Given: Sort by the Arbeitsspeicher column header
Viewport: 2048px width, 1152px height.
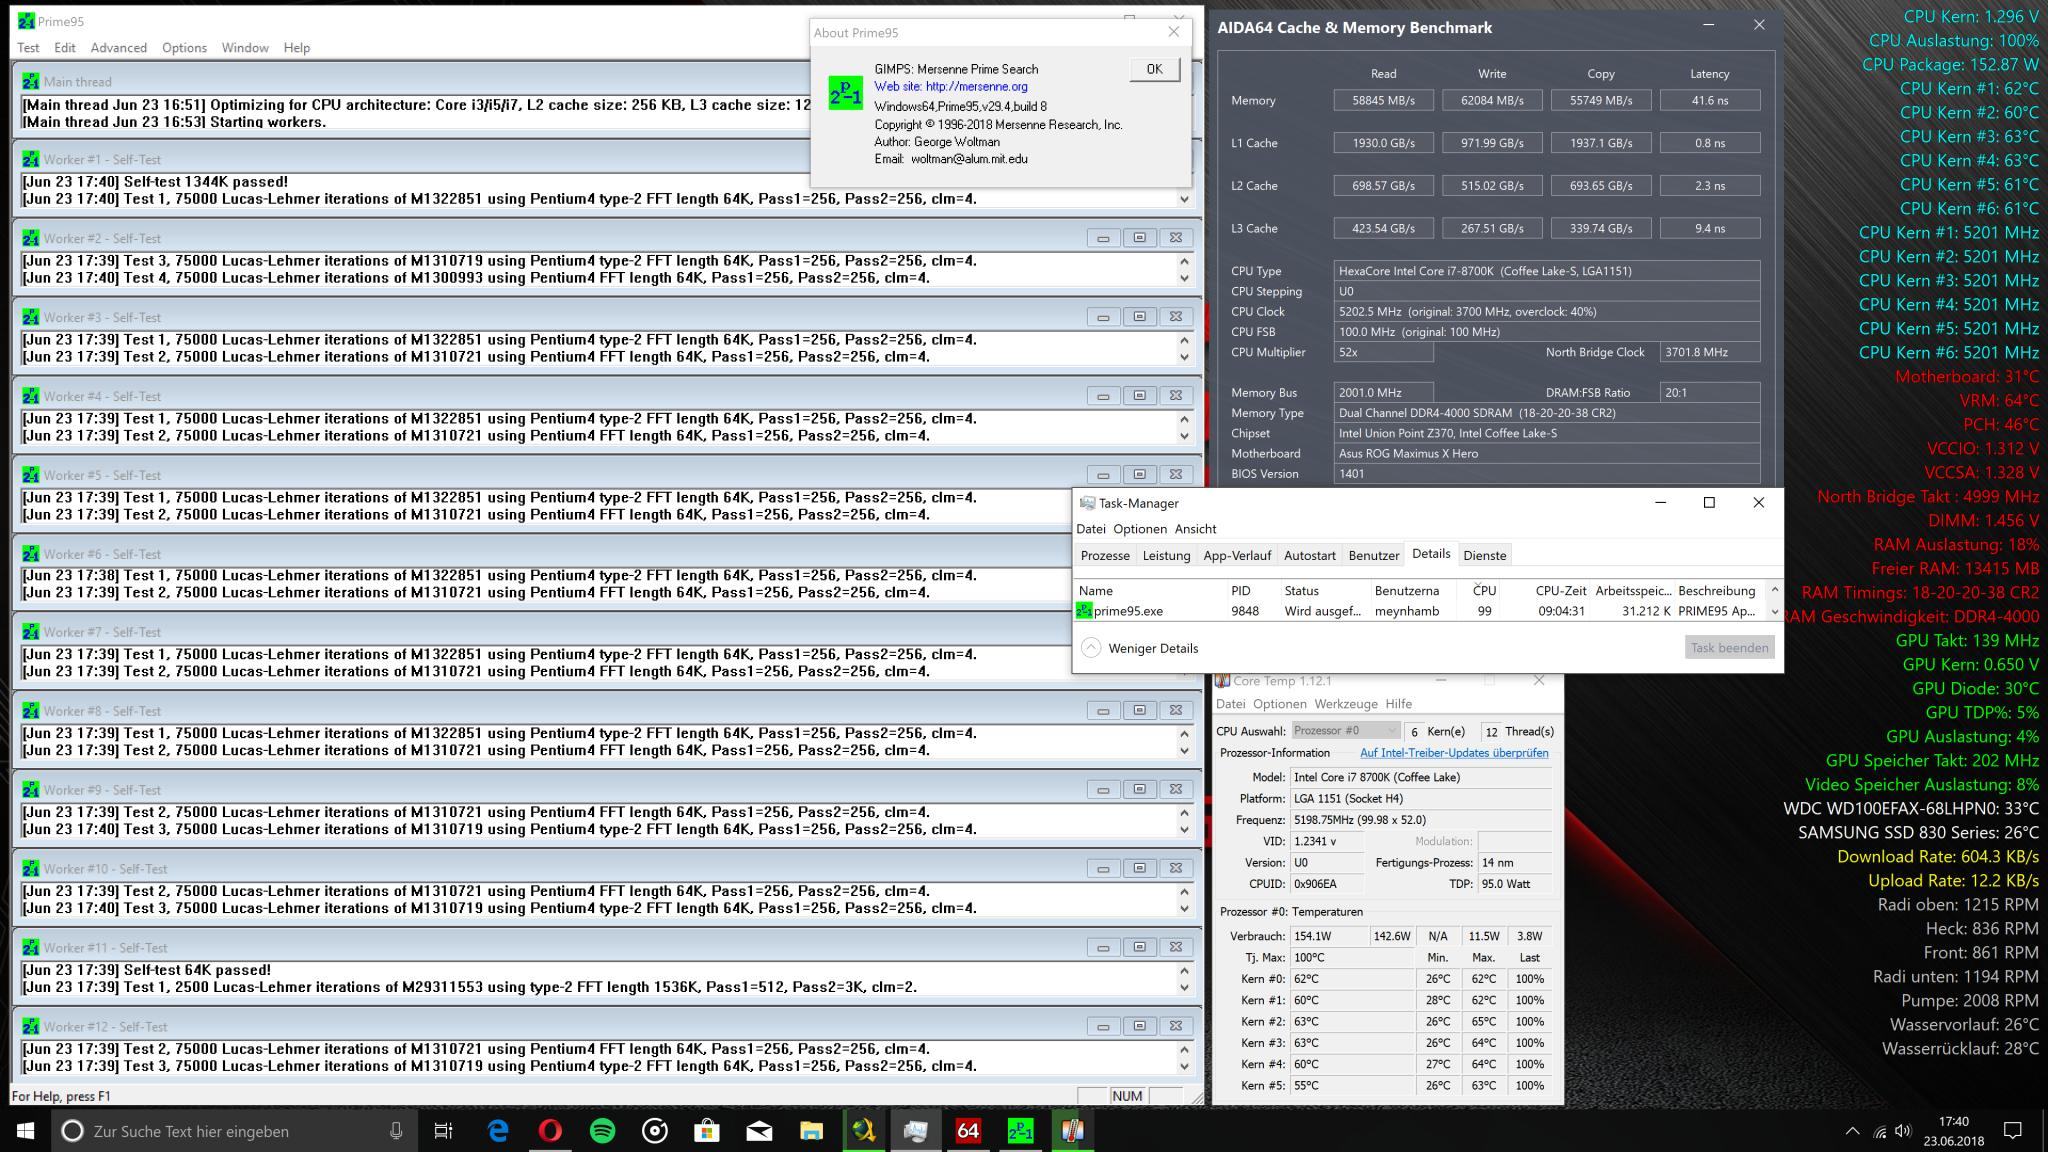Looking at the screenshot, I should tap(1632, 590).
